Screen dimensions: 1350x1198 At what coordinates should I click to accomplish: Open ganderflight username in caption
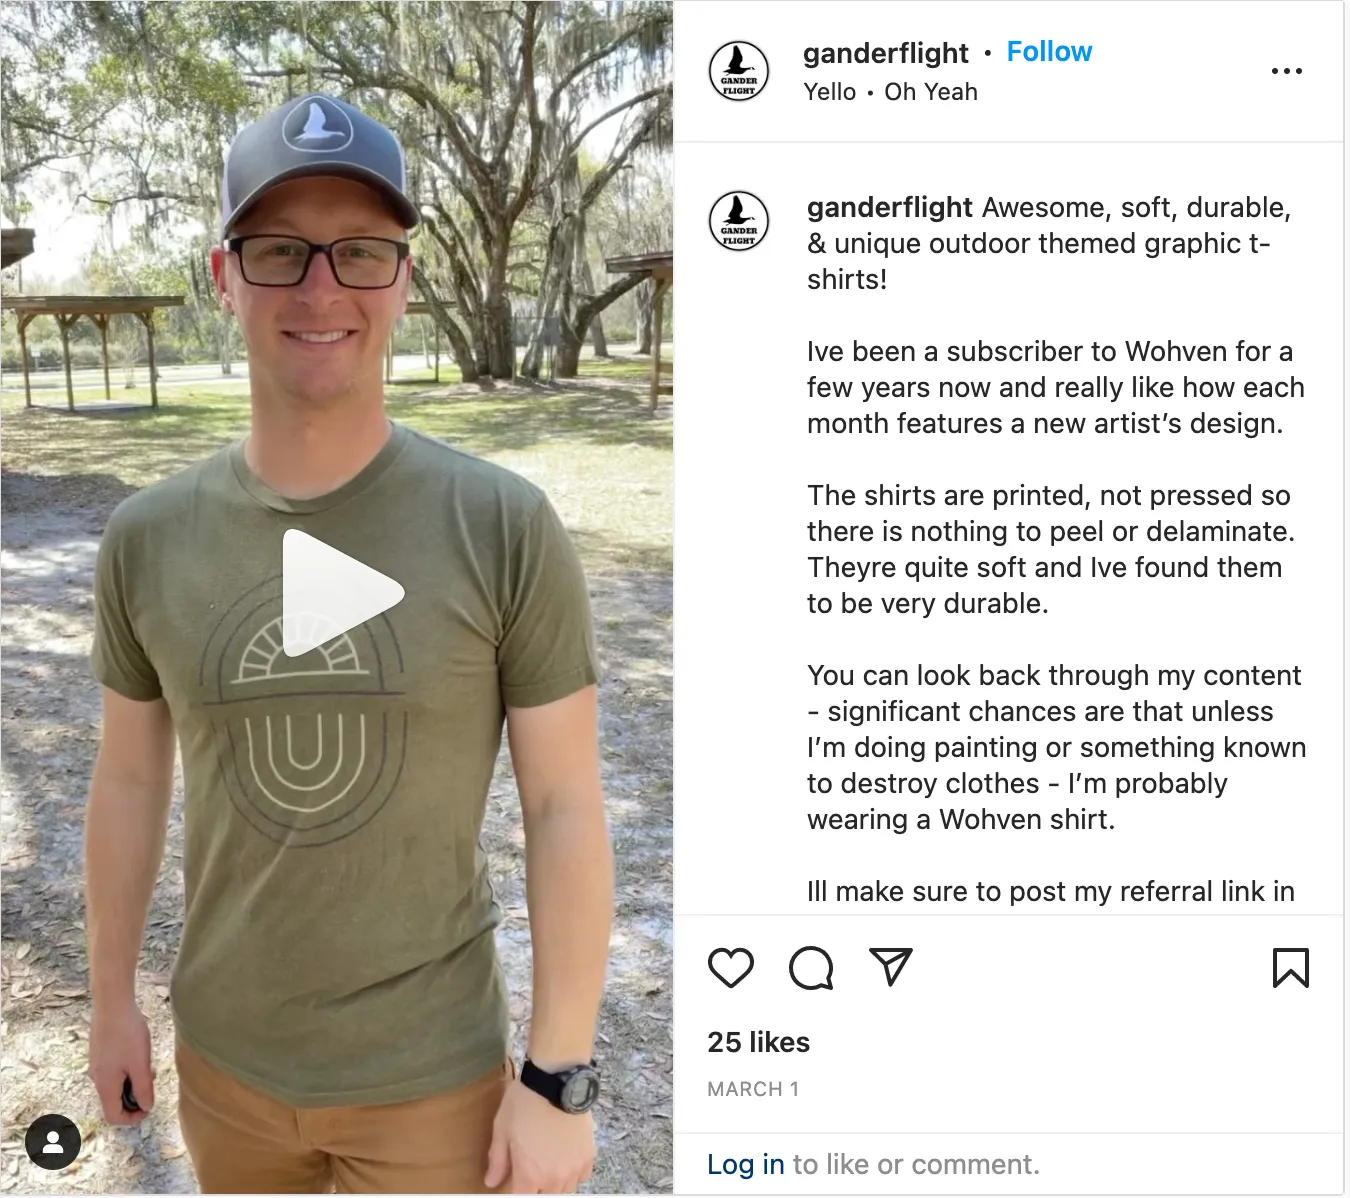(x=889, y=208)
